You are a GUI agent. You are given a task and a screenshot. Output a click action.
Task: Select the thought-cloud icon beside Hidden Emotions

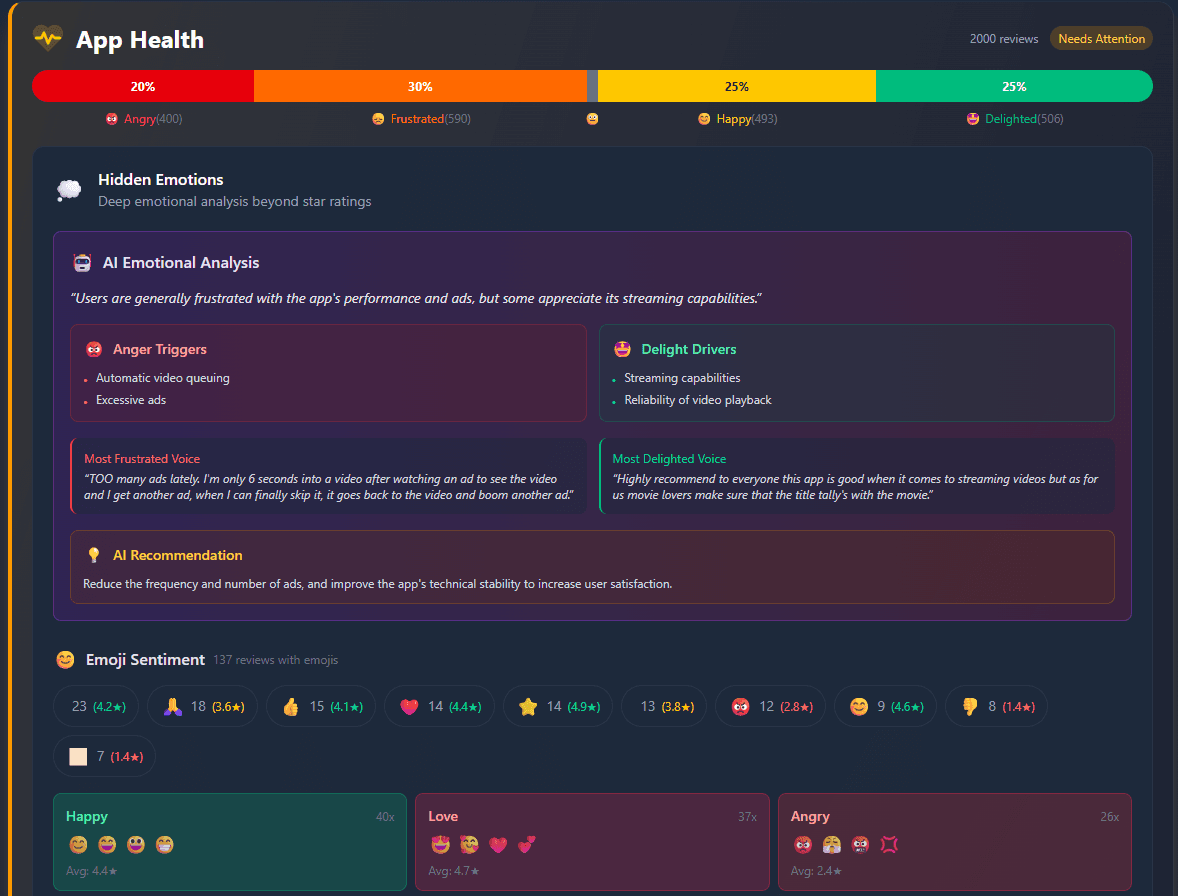tap(68, 190)
